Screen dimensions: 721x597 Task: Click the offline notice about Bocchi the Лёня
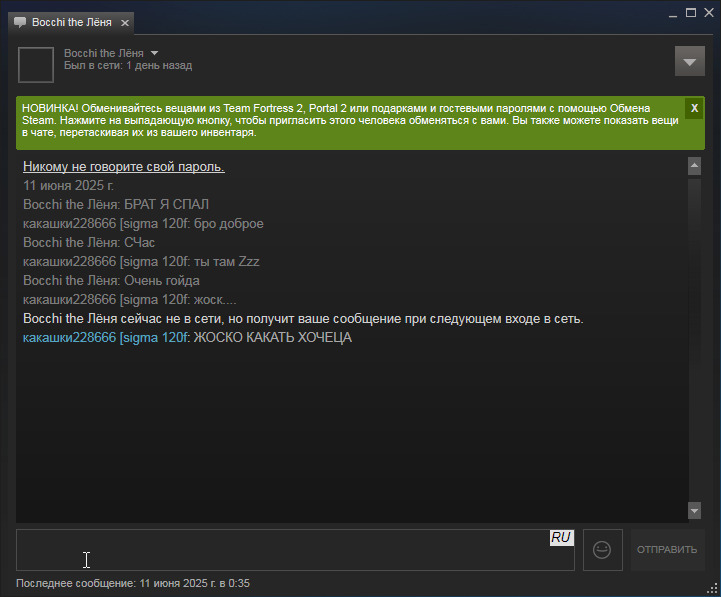pyautogui.click(x=303, y=319)
